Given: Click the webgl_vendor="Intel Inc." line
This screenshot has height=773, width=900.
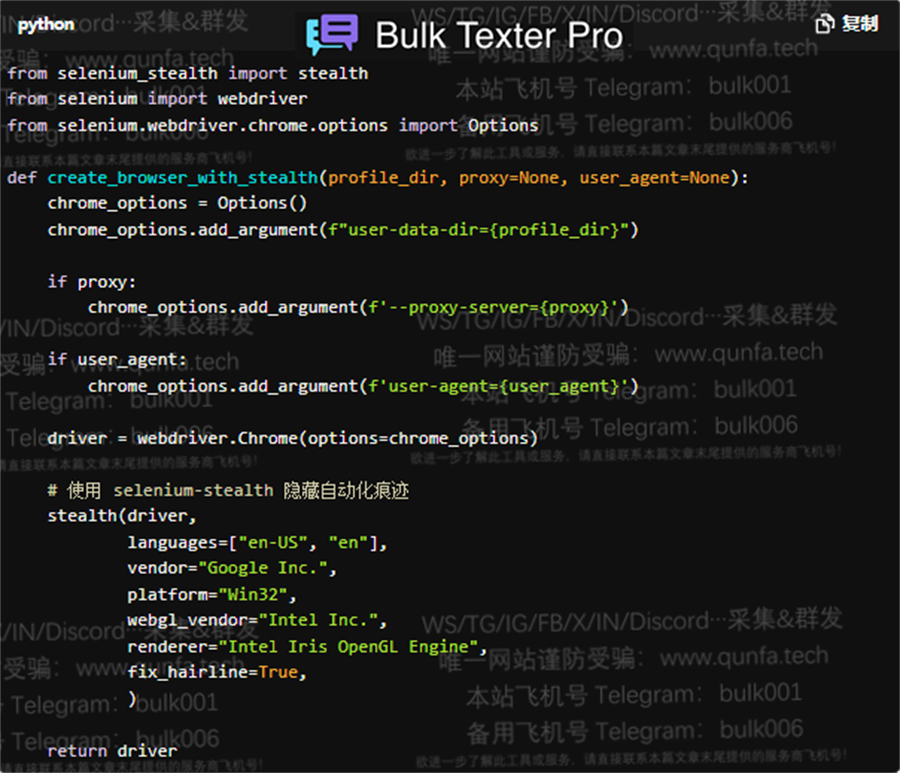Looking at the screenshot, I should (257, 620).
